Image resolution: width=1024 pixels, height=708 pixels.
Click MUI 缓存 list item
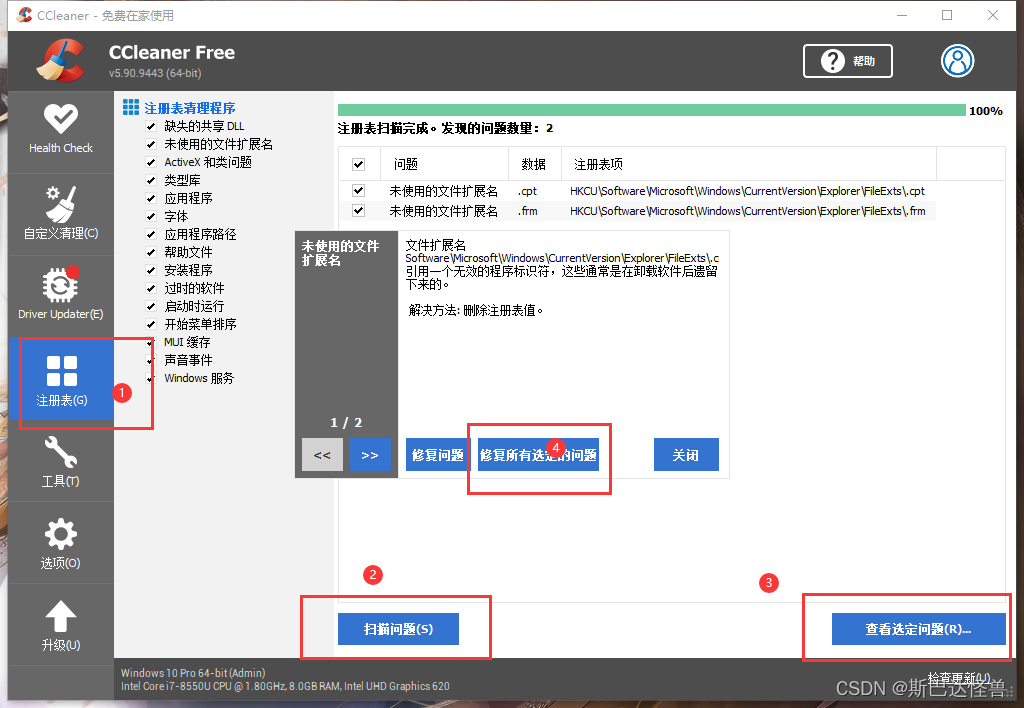click(187, 342)
